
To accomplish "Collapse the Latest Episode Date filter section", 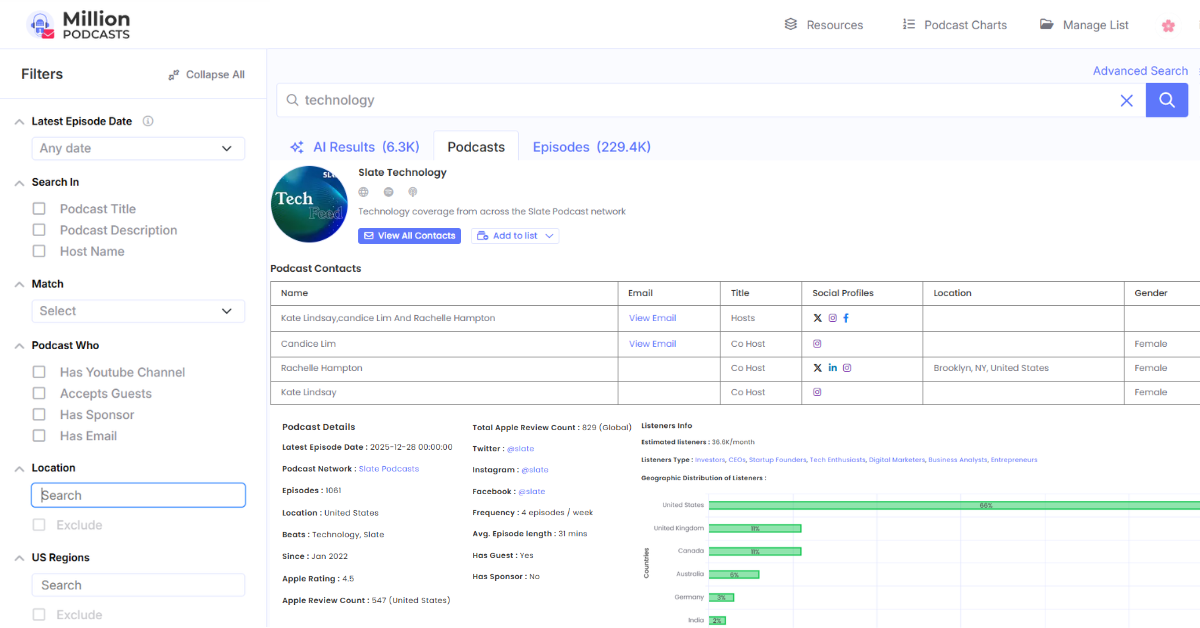I will (19, 121).
